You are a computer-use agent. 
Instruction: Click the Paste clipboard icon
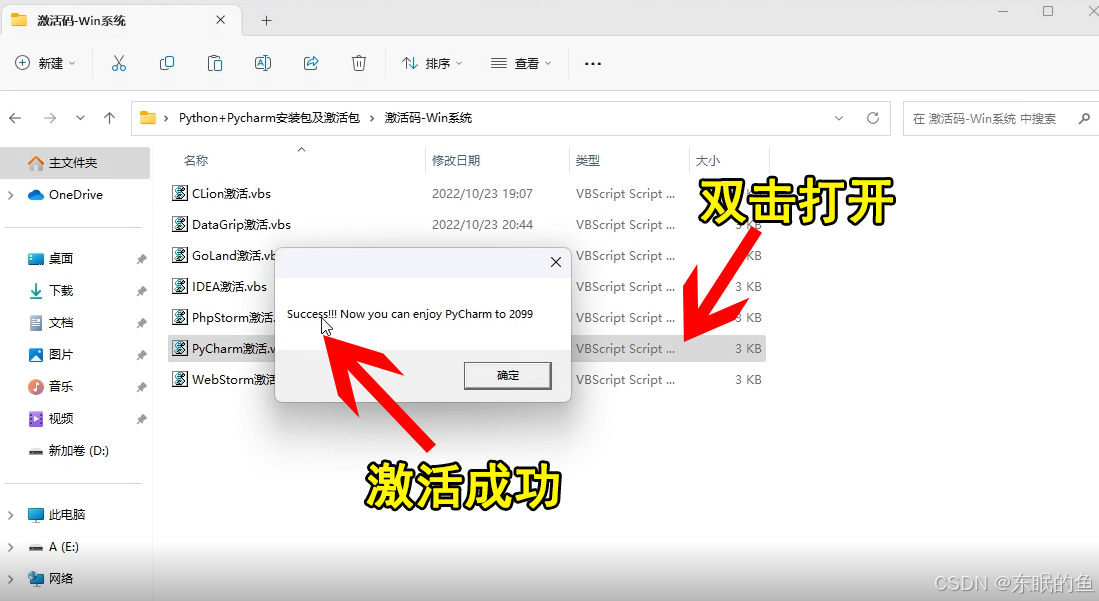click(x=214, y=63)
